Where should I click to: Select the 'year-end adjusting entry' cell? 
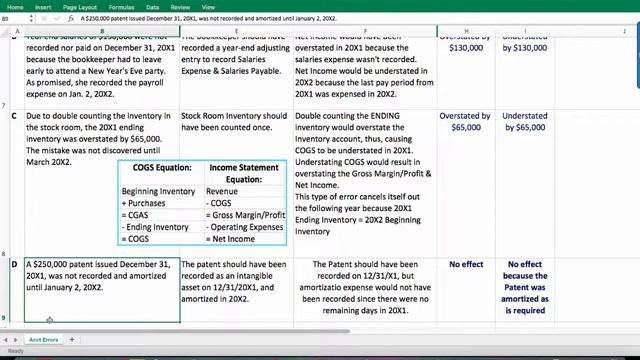point(236,73)
